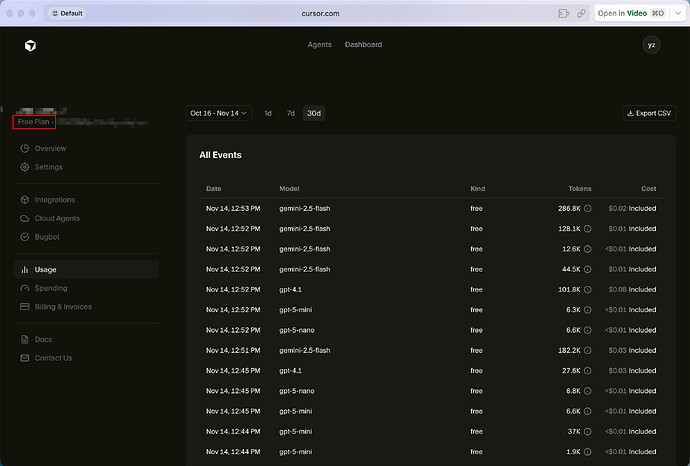Show token info for 128.1K row
The height and width of the screenshot is (466, 690).
pyautogui.click(x=587, y=229)
